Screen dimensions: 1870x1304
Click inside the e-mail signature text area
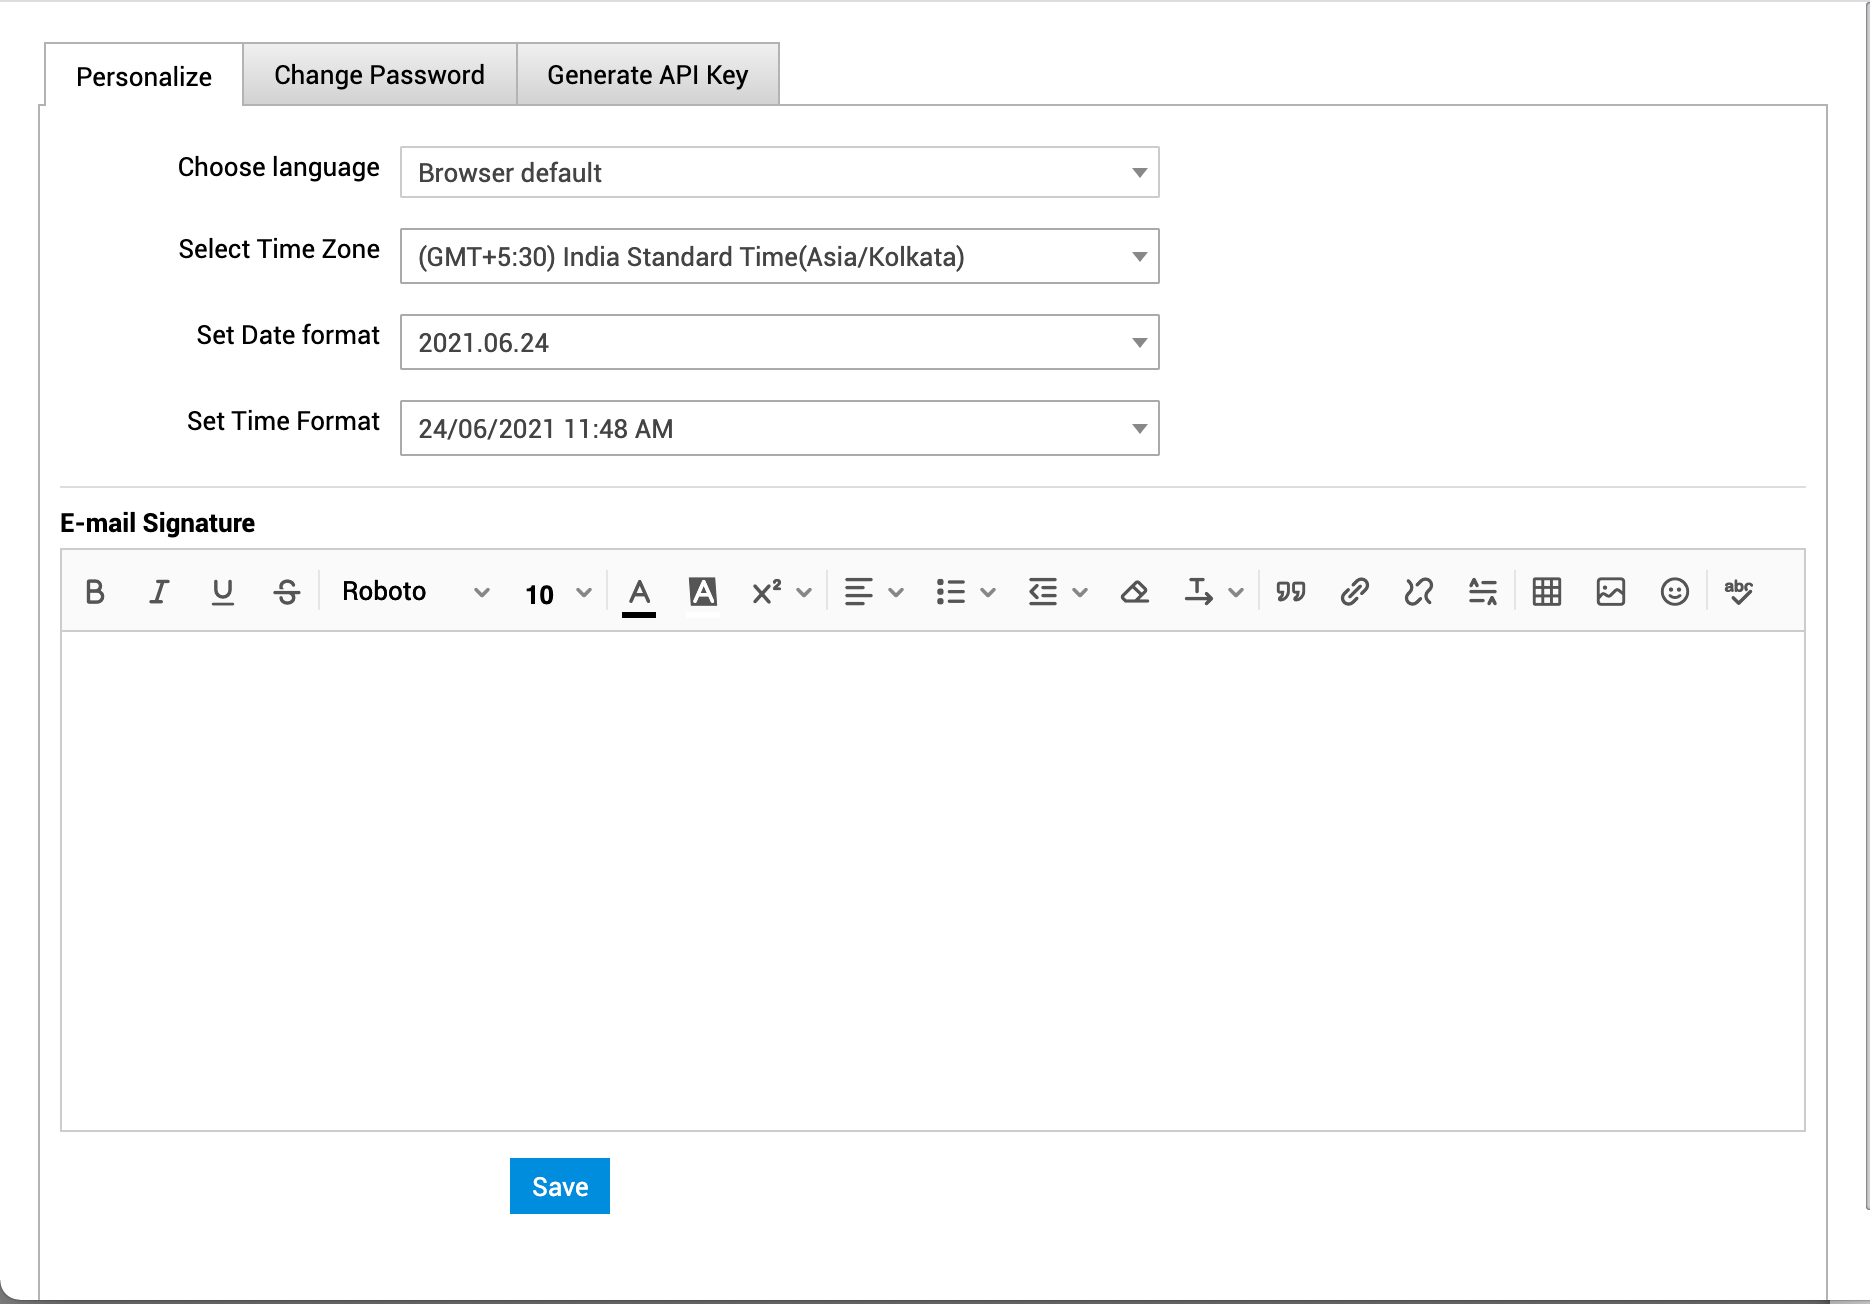point(932,880)
